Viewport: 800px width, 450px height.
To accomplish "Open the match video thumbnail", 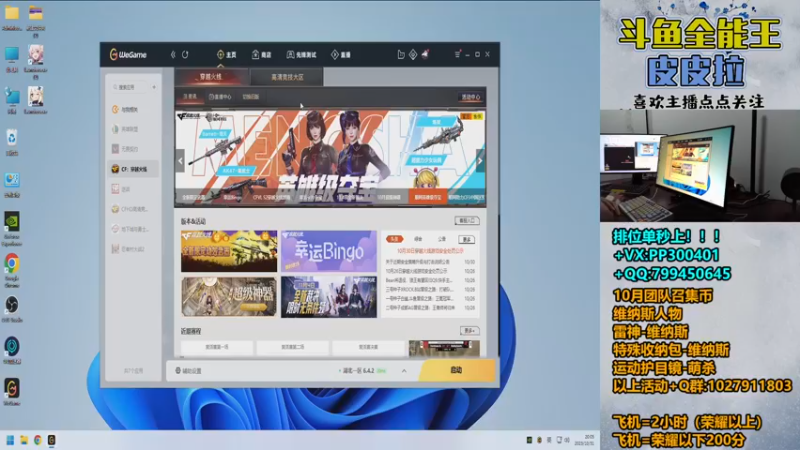I will [x=444, y=348].
